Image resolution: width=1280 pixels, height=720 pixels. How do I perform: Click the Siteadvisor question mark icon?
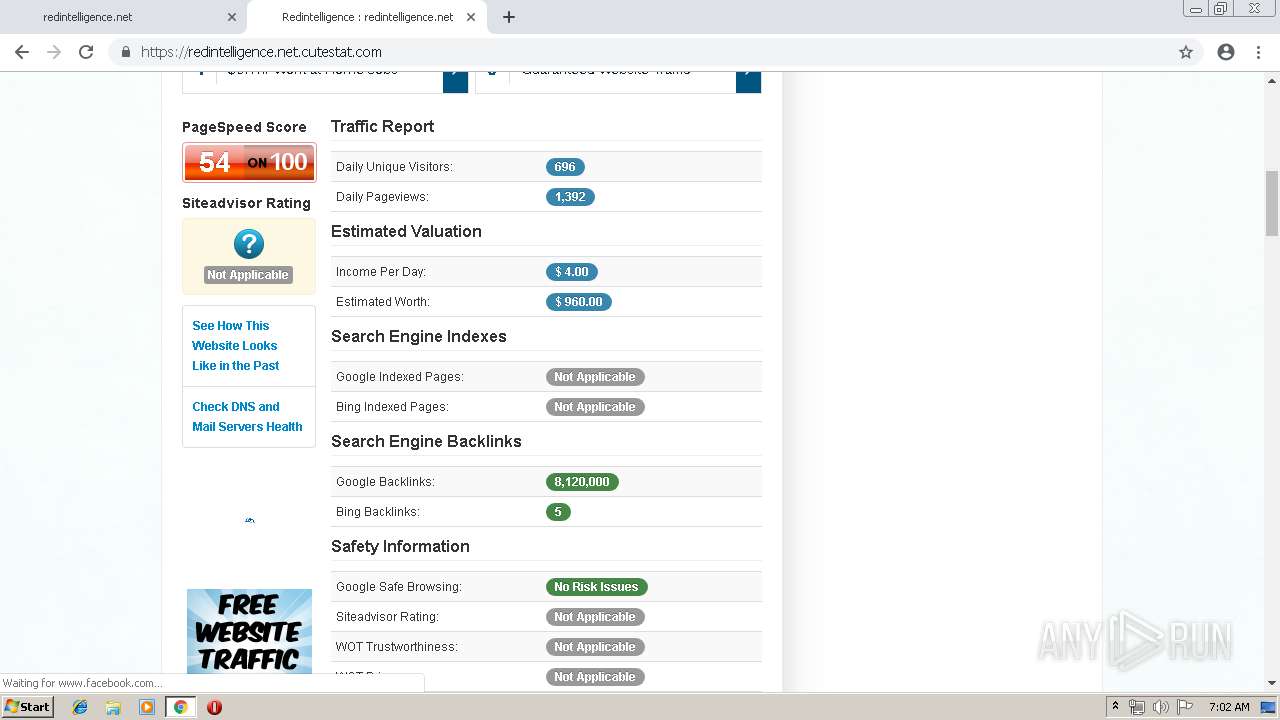pos(248,244)
